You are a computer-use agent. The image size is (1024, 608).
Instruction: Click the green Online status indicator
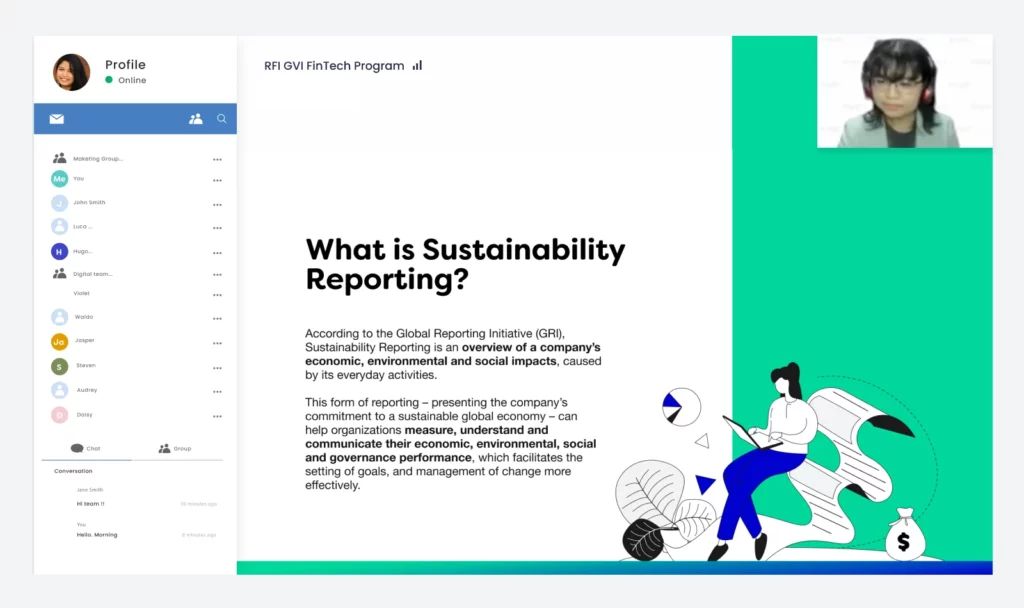[x=109, y=80]
